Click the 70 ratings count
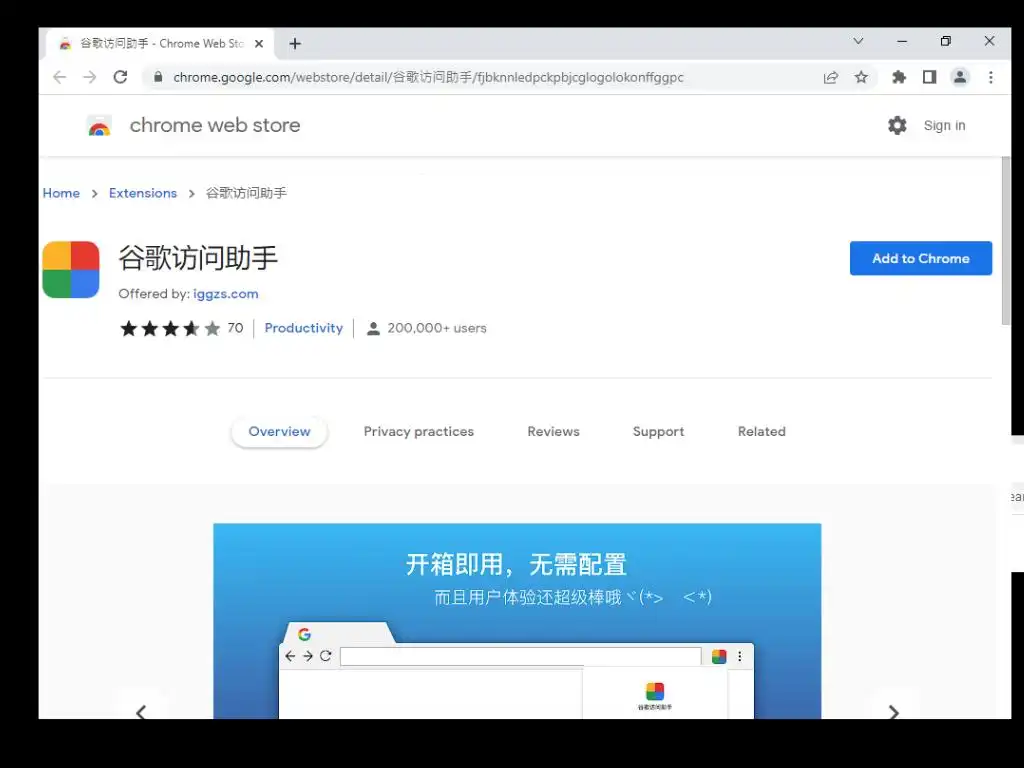 pyautogui.click(x=235, y=328)
